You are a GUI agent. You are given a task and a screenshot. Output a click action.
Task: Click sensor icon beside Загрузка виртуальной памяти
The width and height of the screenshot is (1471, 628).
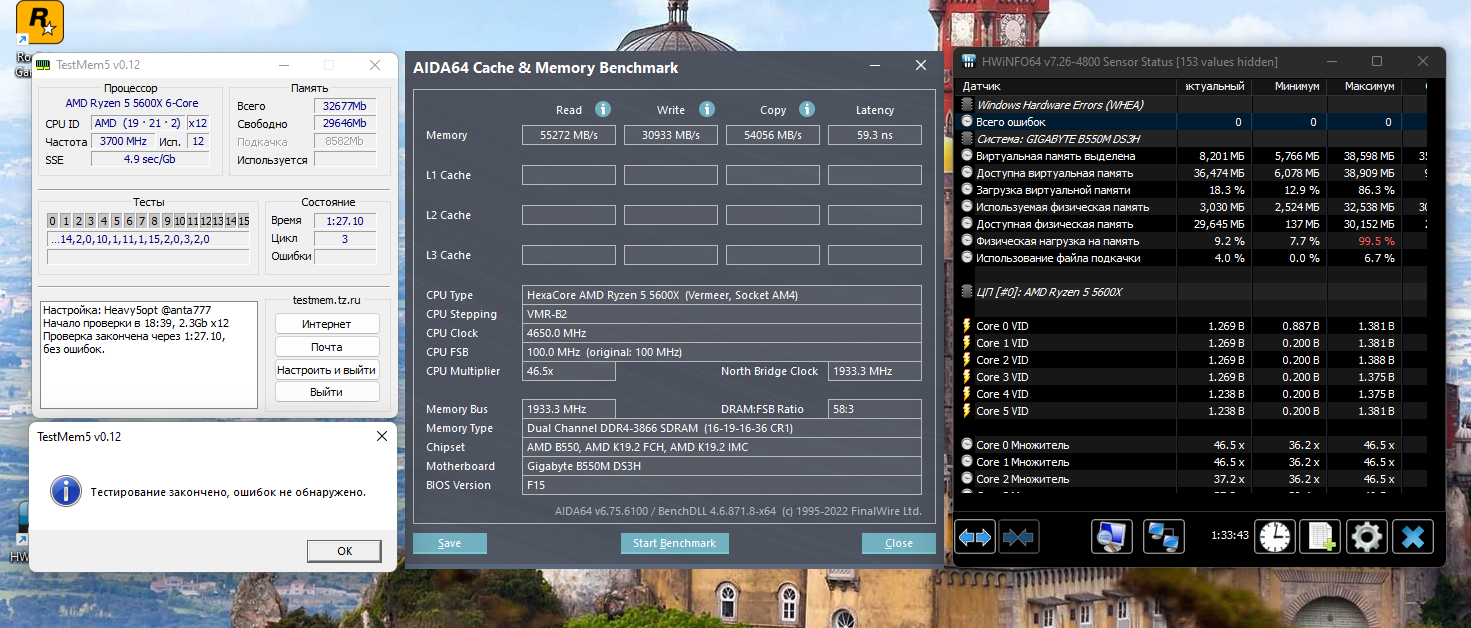click(966, 189)
